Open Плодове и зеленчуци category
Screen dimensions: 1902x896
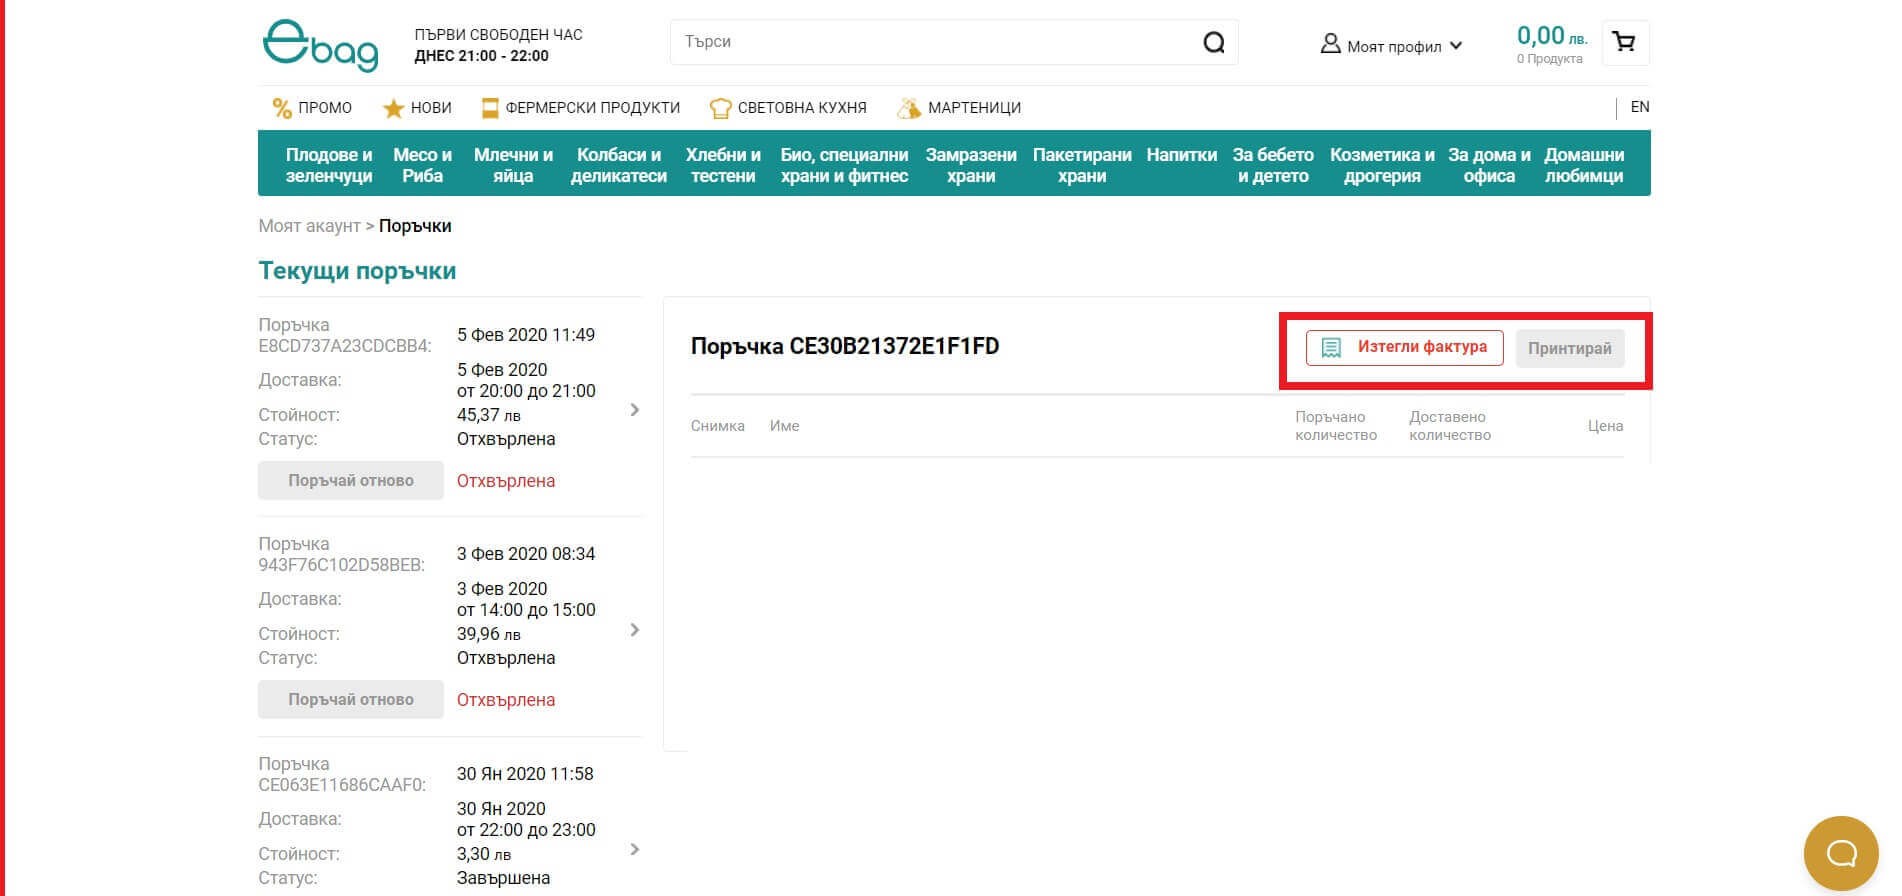328,165
